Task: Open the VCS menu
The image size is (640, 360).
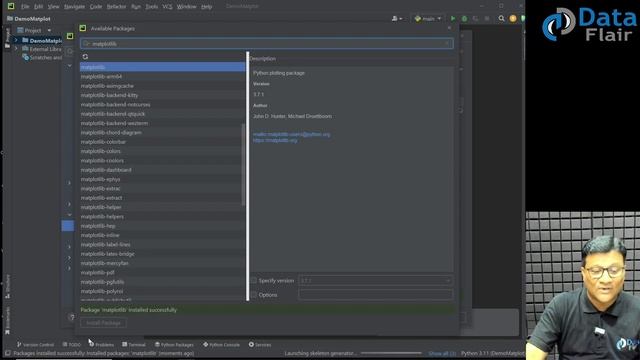Action: tap(167, 7)
